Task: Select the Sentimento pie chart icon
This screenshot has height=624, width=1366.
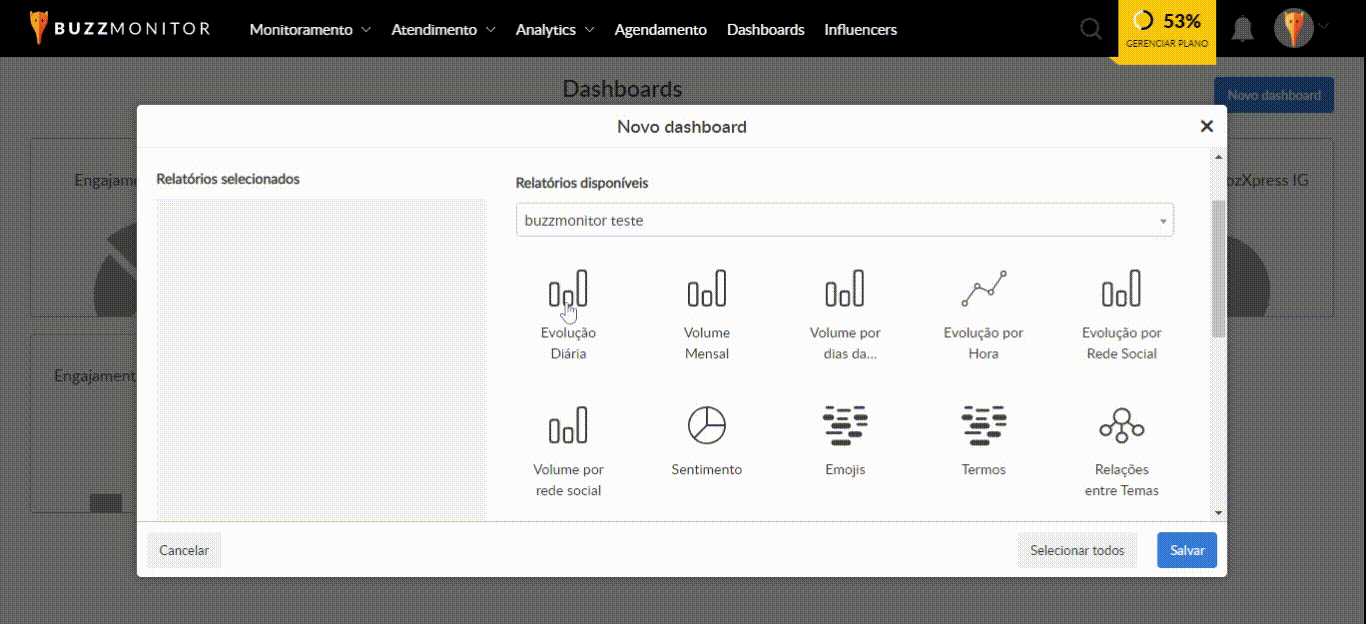Action: 706,426
